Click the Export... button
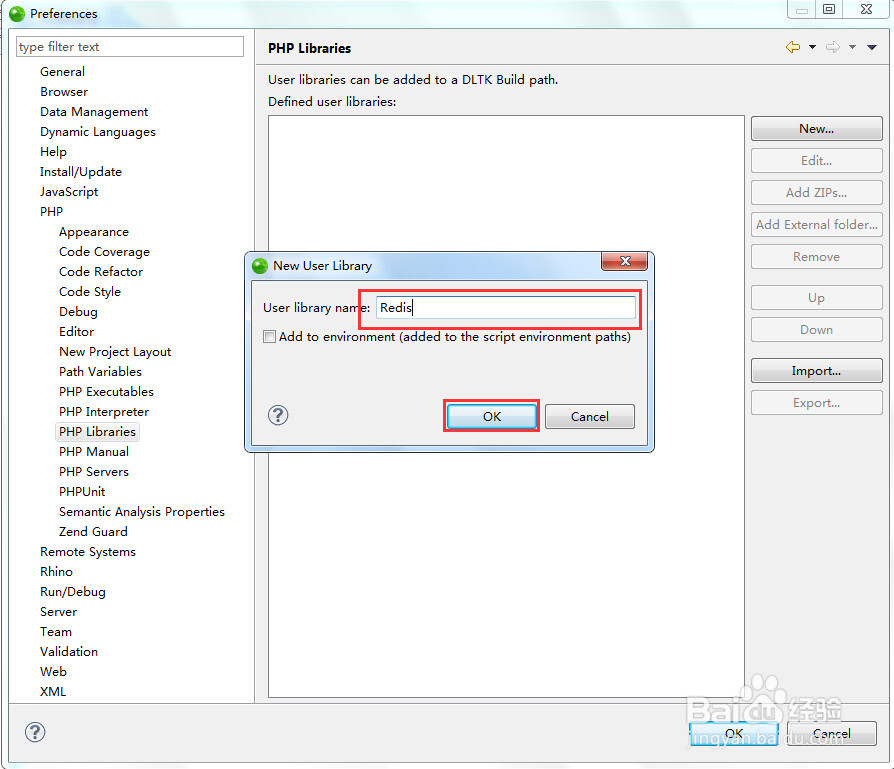Viewport: 894px width, 769px height. click(816, 403)
